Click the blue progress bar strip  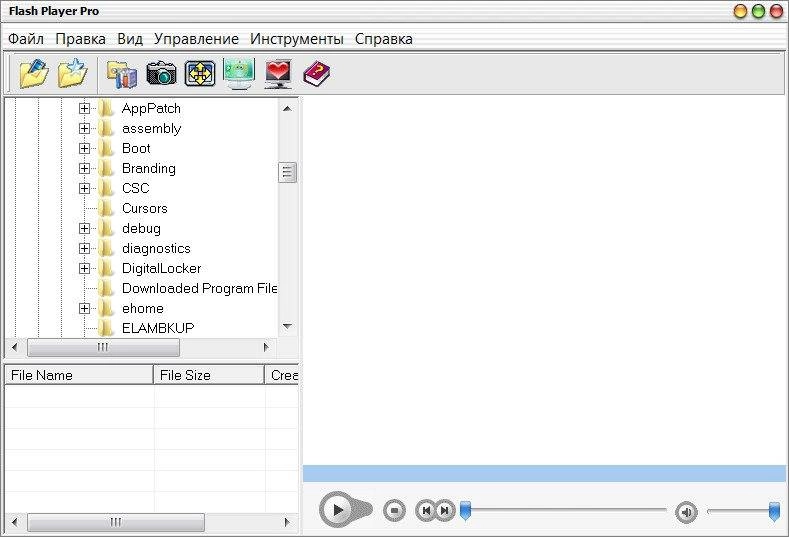point(544,474)
